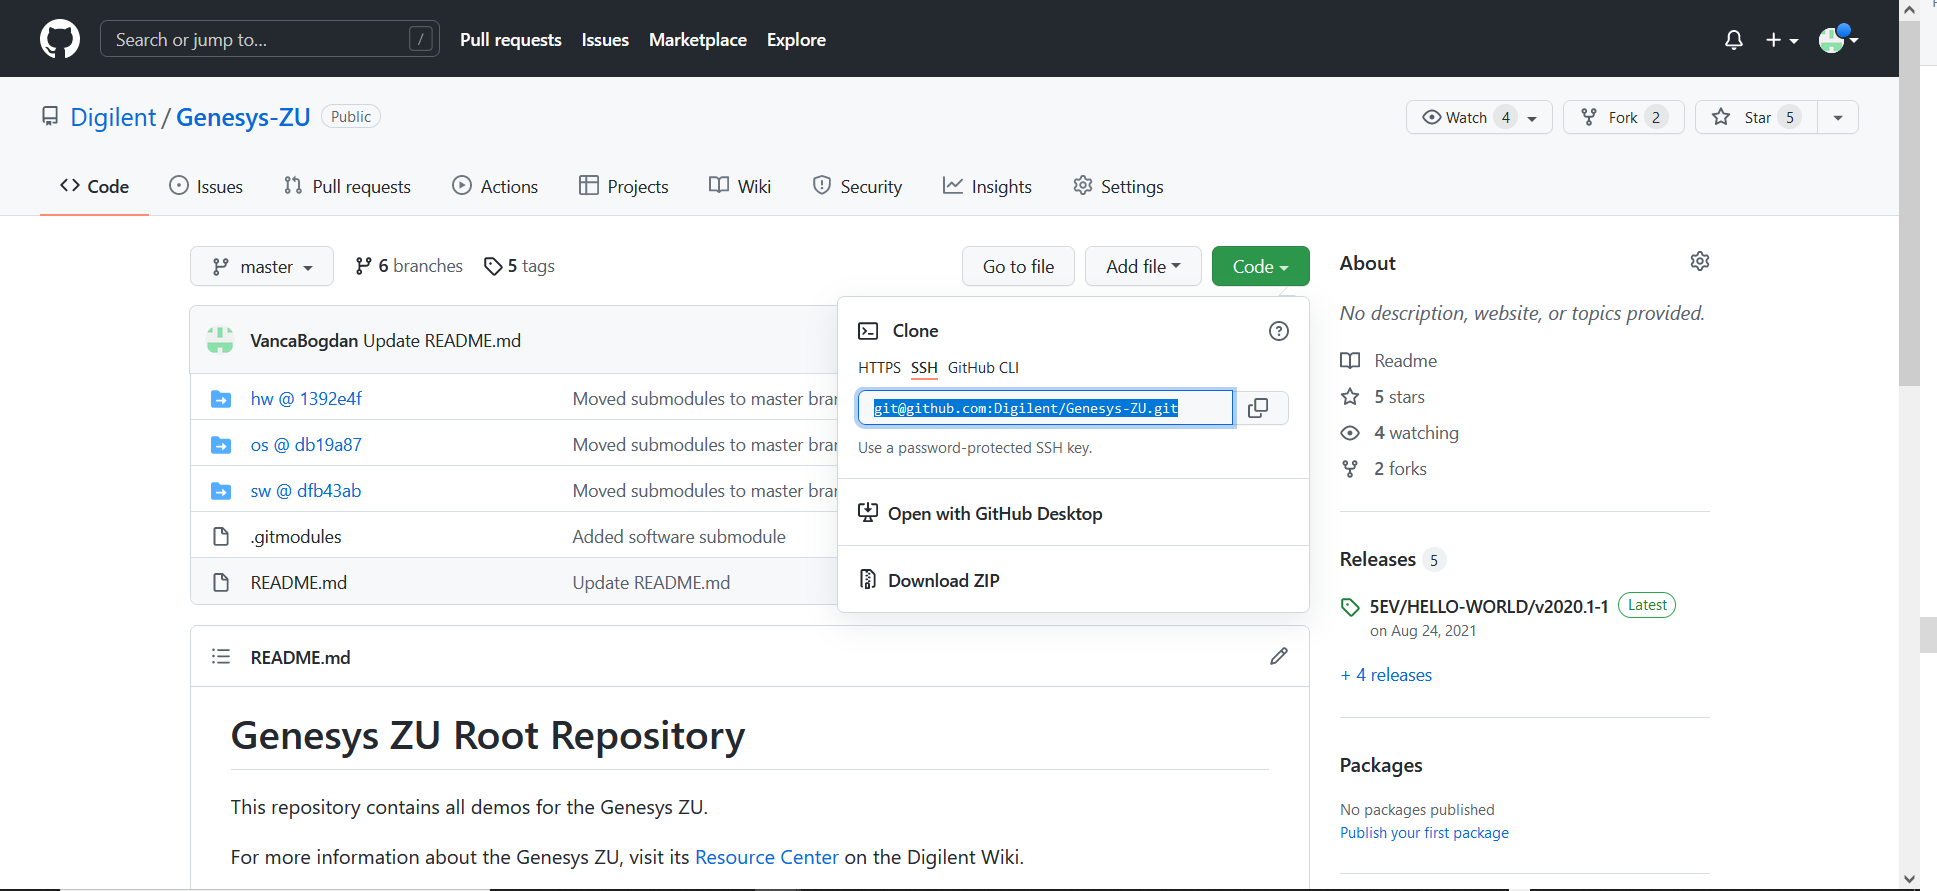Open the .gitmodules file
1937x891 pixels.
pyautogui.click(x=296, y=537)
